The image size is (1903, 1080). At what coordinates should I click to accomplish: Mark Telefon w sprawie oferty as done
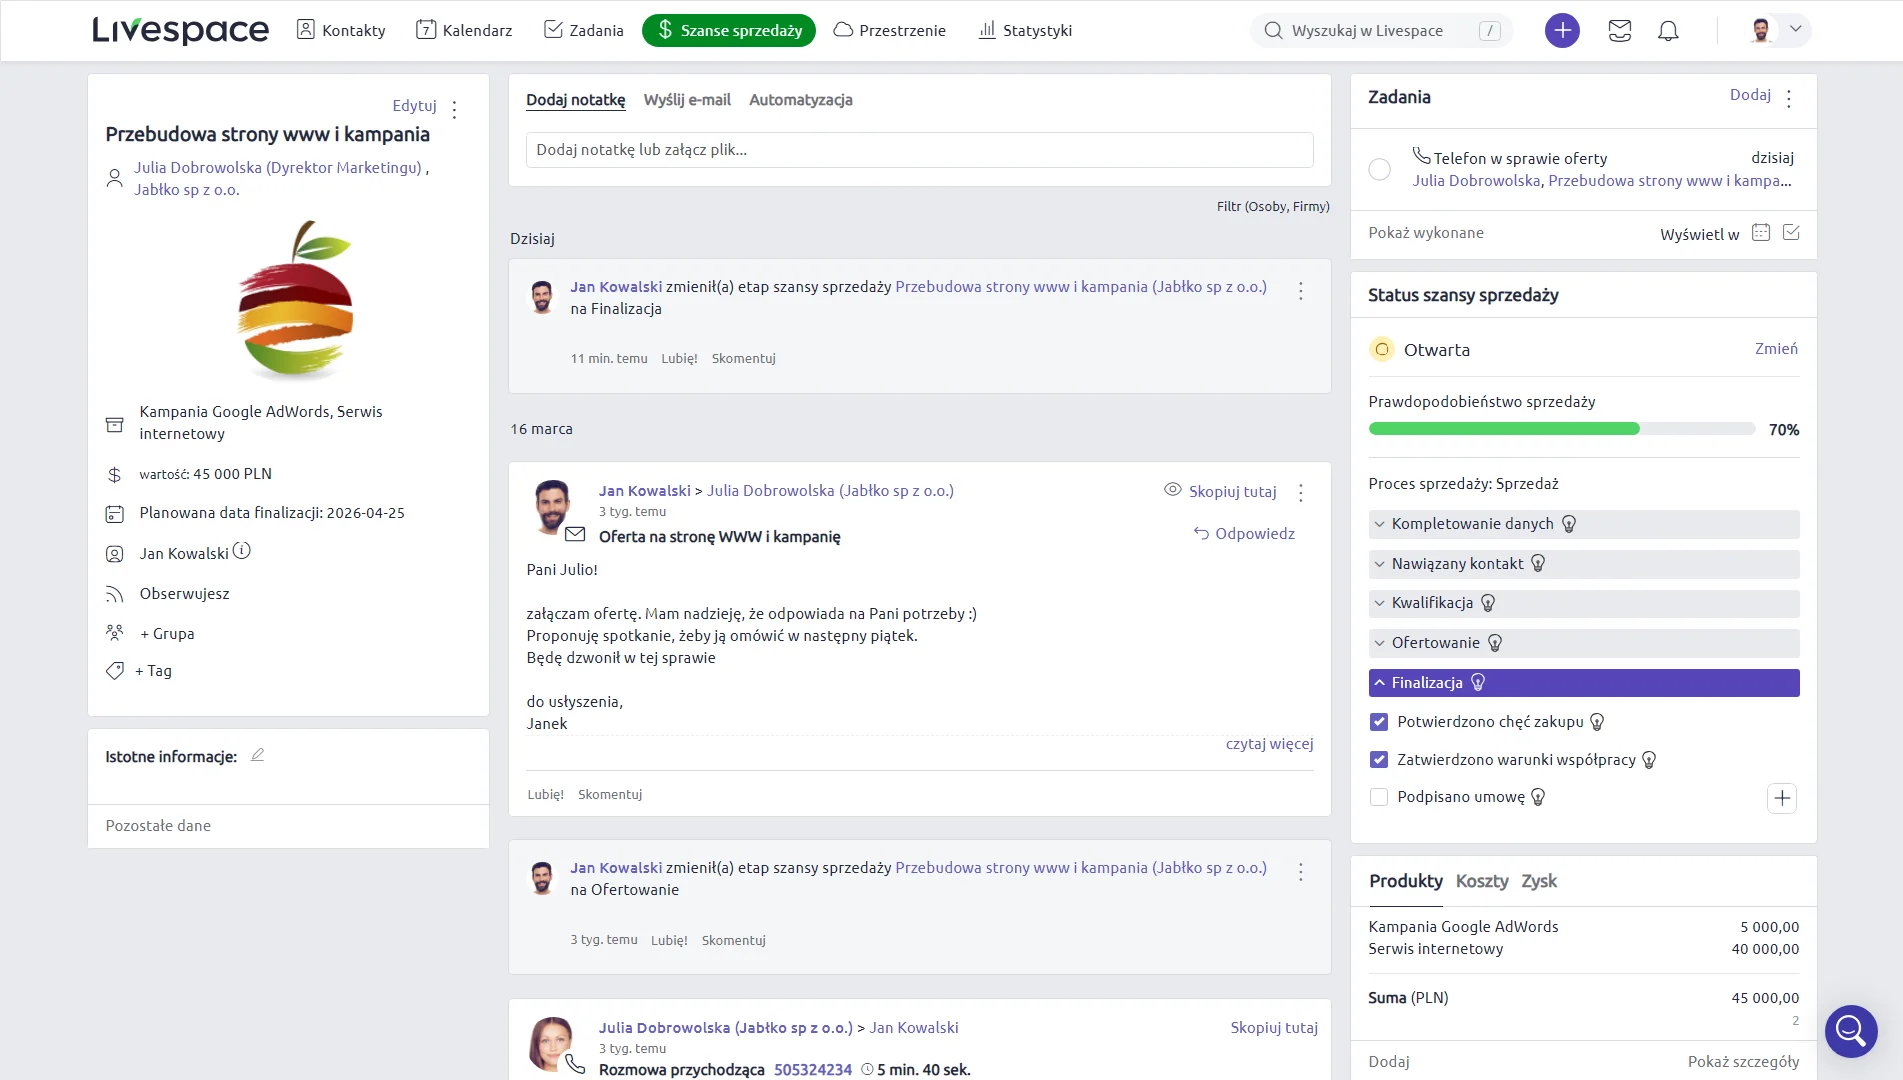pos(1379,170)
